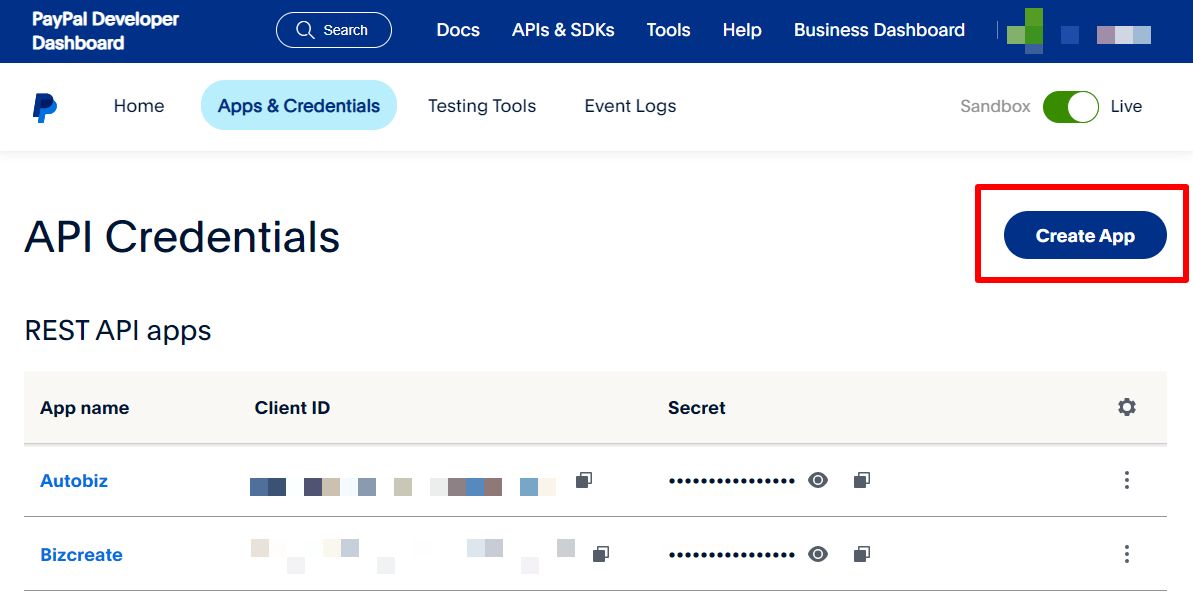Go to the Event Logs tab

[630, 106]
